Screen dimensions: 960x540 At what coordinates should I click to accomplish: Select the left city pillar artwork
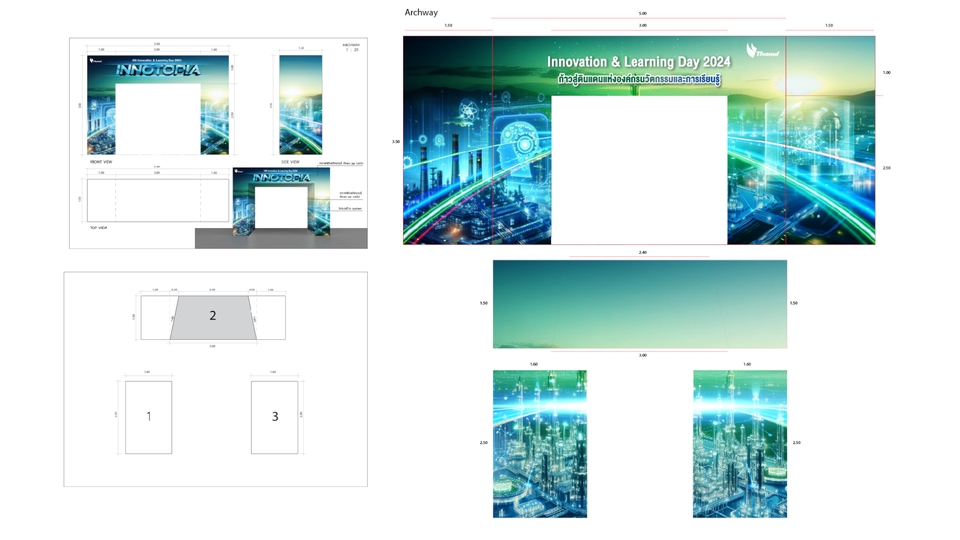pyautogui.click(x=539, y=444)
